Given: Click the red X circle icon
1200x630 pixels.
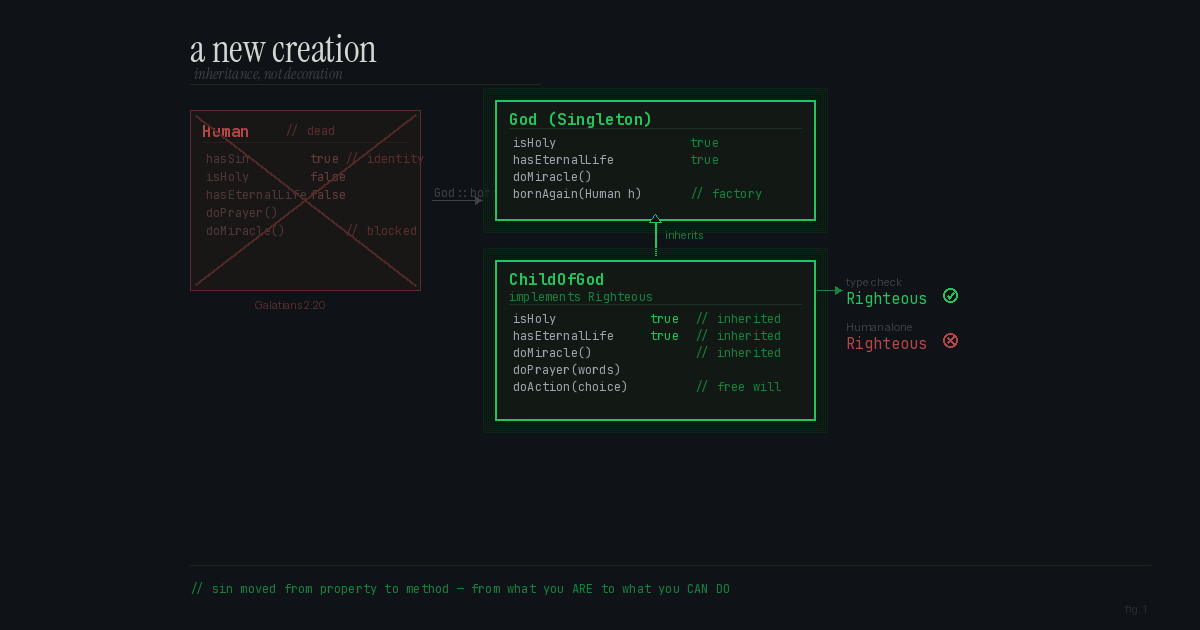Looking at the screenshot, I should pyautogui.click(x=951, y=341).
